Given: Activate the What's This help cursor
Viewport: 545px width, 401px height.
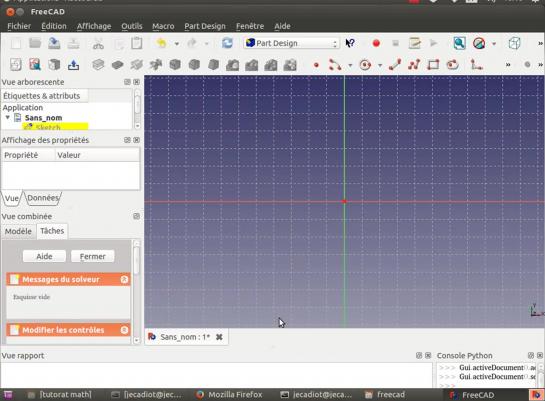Looking at the screenshot, I should (x=350, y=43).
